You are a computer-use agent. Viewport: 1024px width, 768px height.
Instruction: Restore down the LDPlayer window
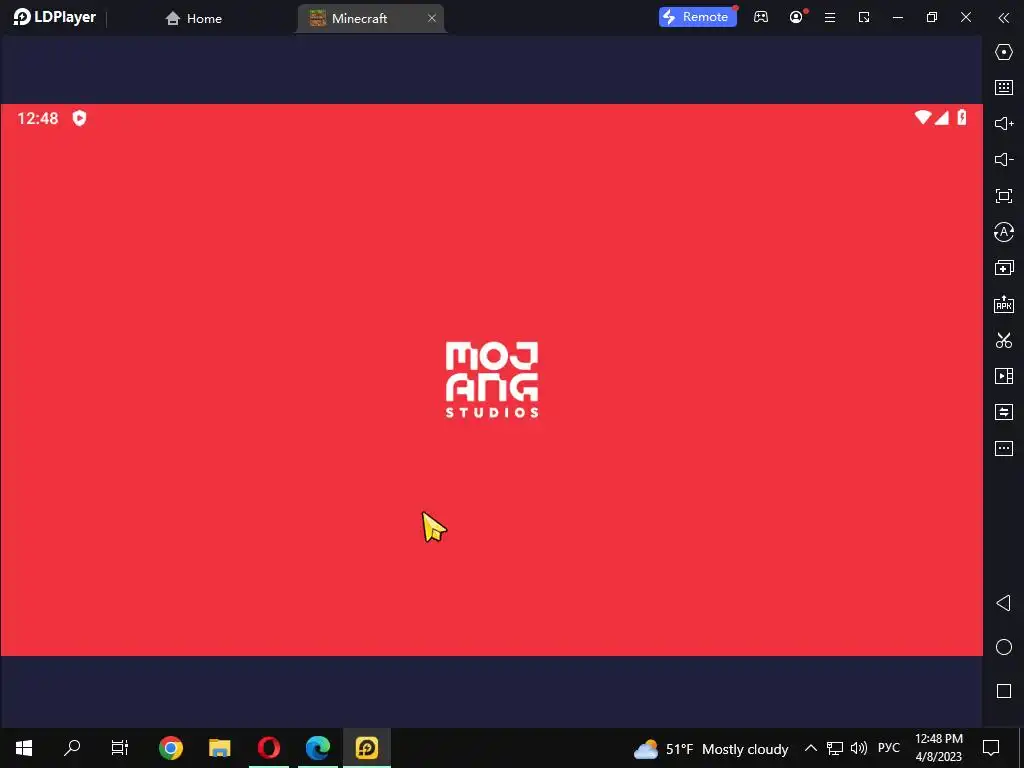[x=932, y=18]
